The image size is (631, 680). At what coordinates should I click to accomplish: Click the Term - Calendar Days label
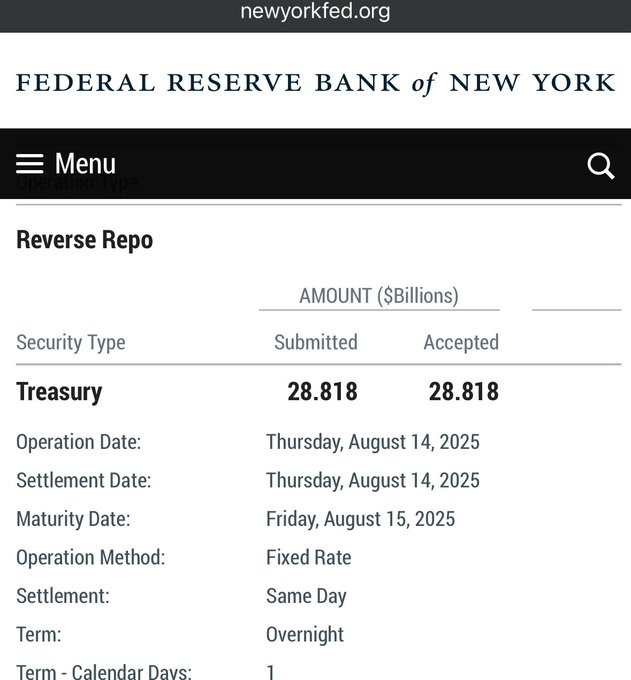click(103, 671)
